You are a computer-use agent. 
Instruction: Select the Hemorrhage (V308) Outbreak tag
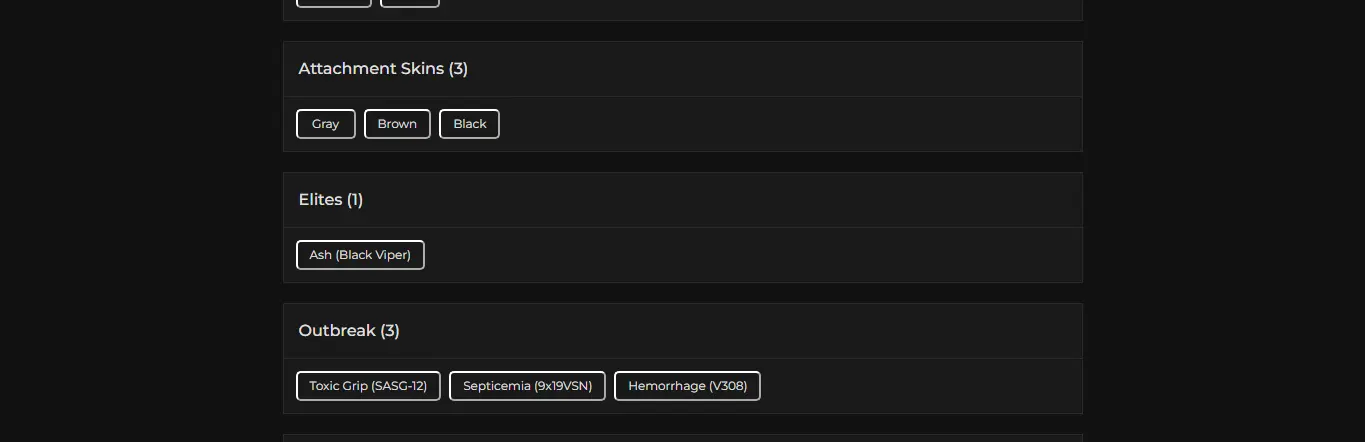pos(687,386)
